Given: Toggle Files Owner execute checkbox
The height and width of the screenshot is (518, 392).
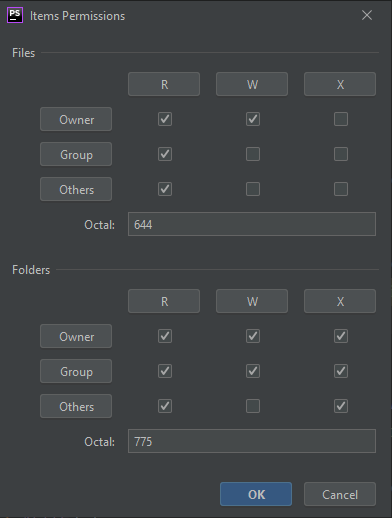Looking at the screenshot, I should pyautogui.click(x=341, y=119).
